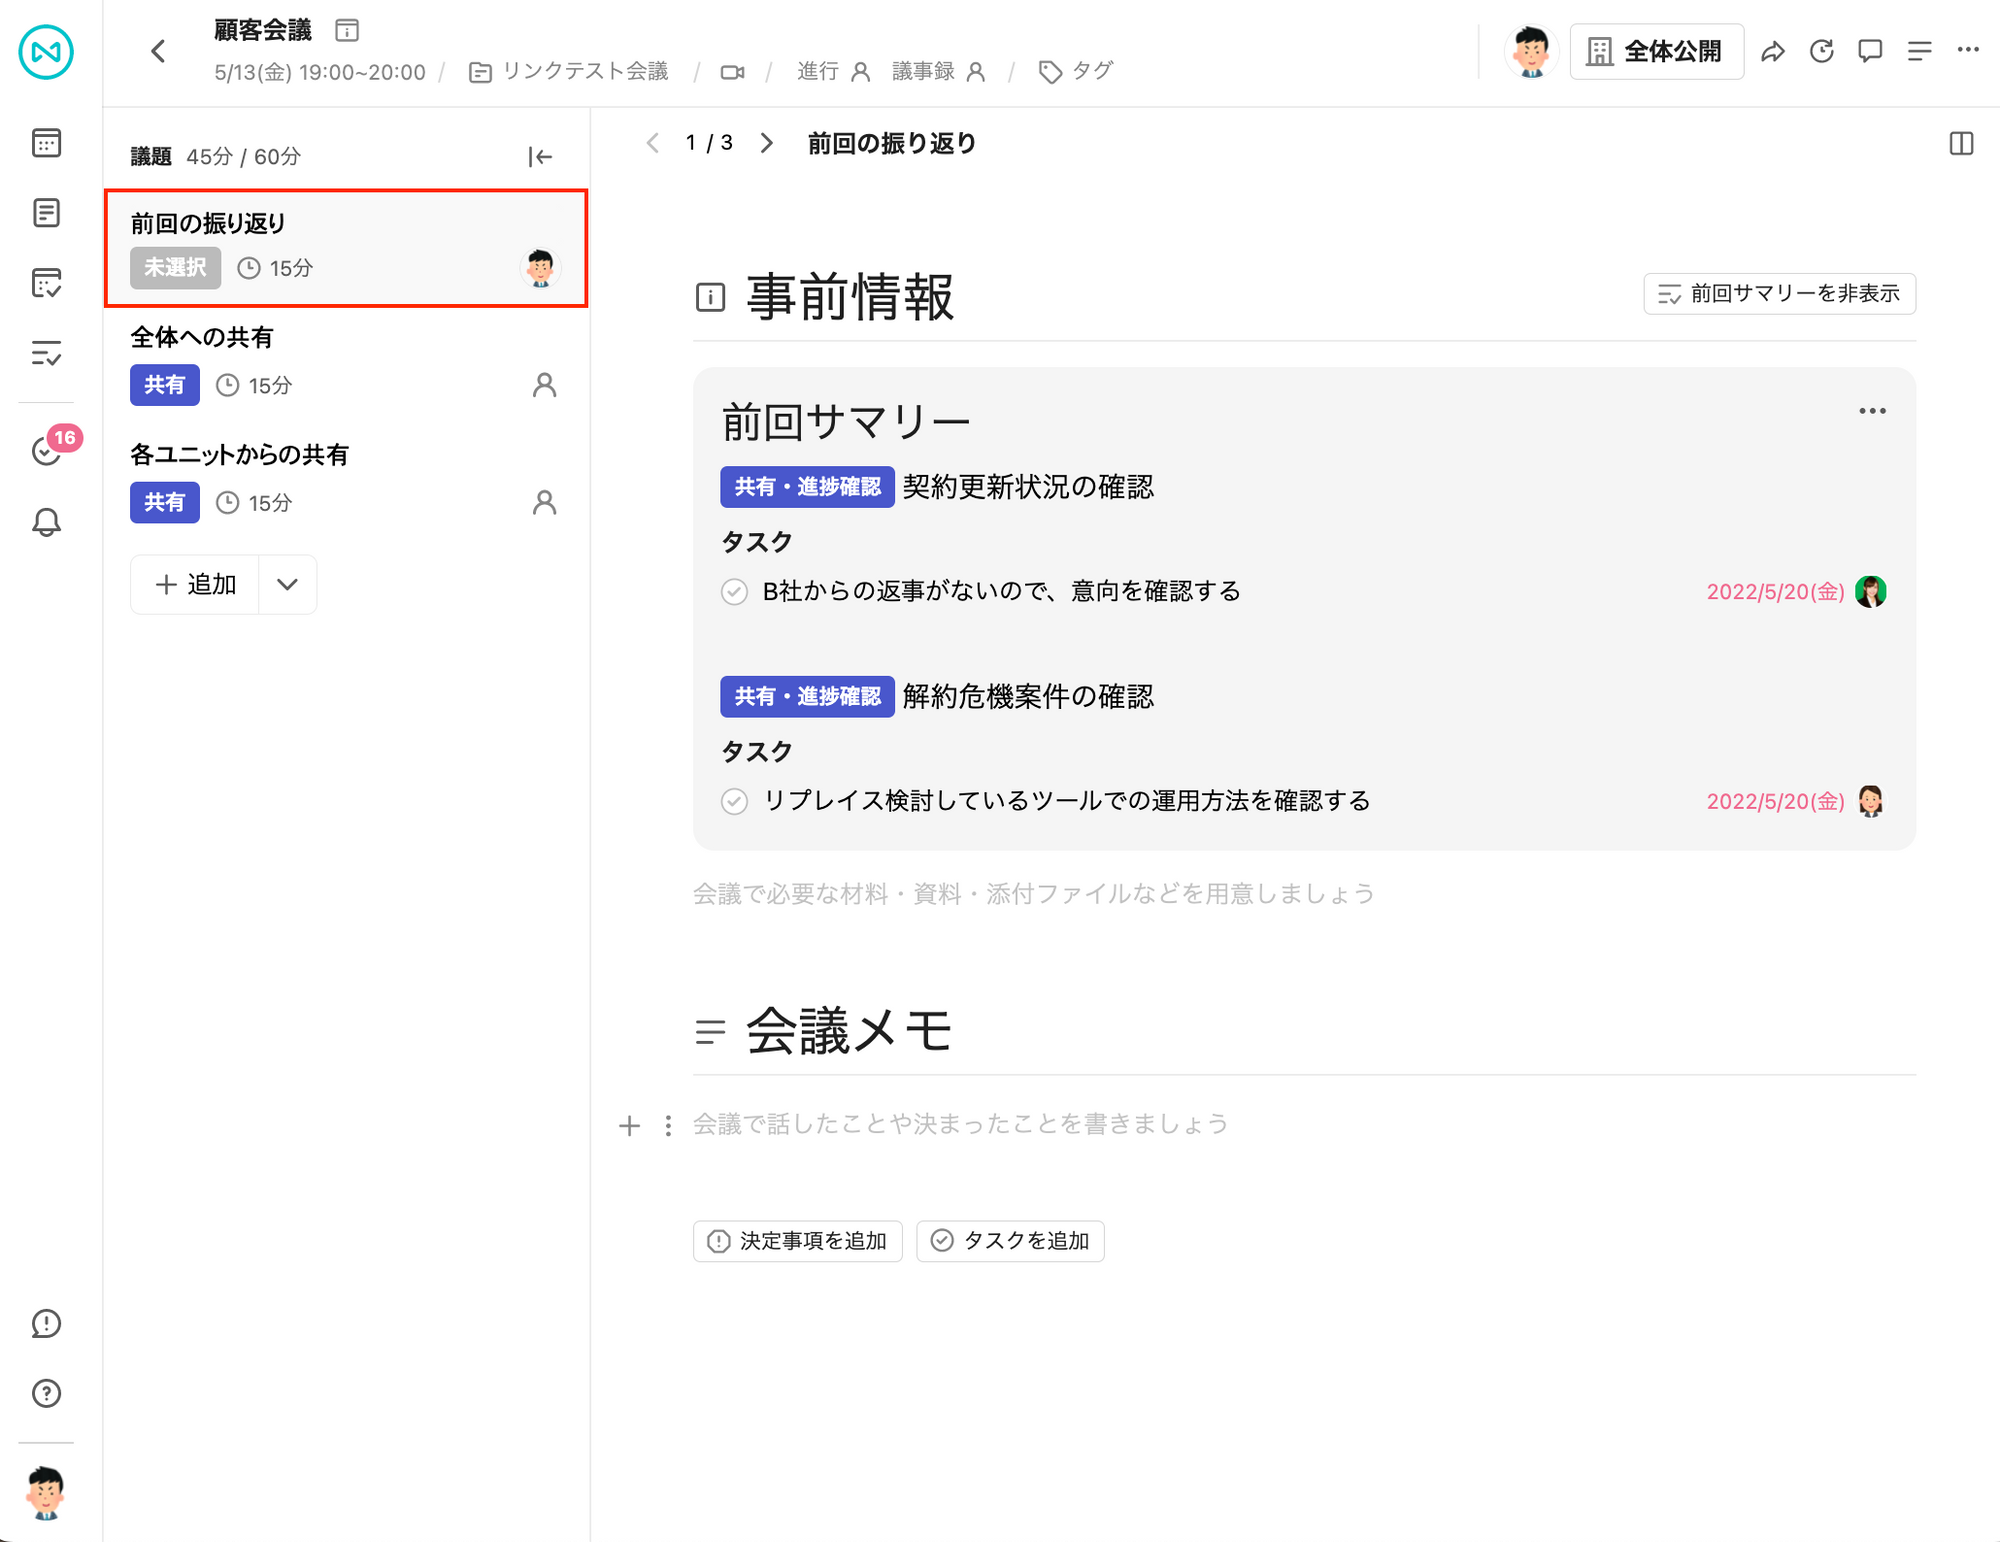Open the user profile avatar in sidebar
Viewport: 2000px width, 1542px height.
[x=46, y=1493]
